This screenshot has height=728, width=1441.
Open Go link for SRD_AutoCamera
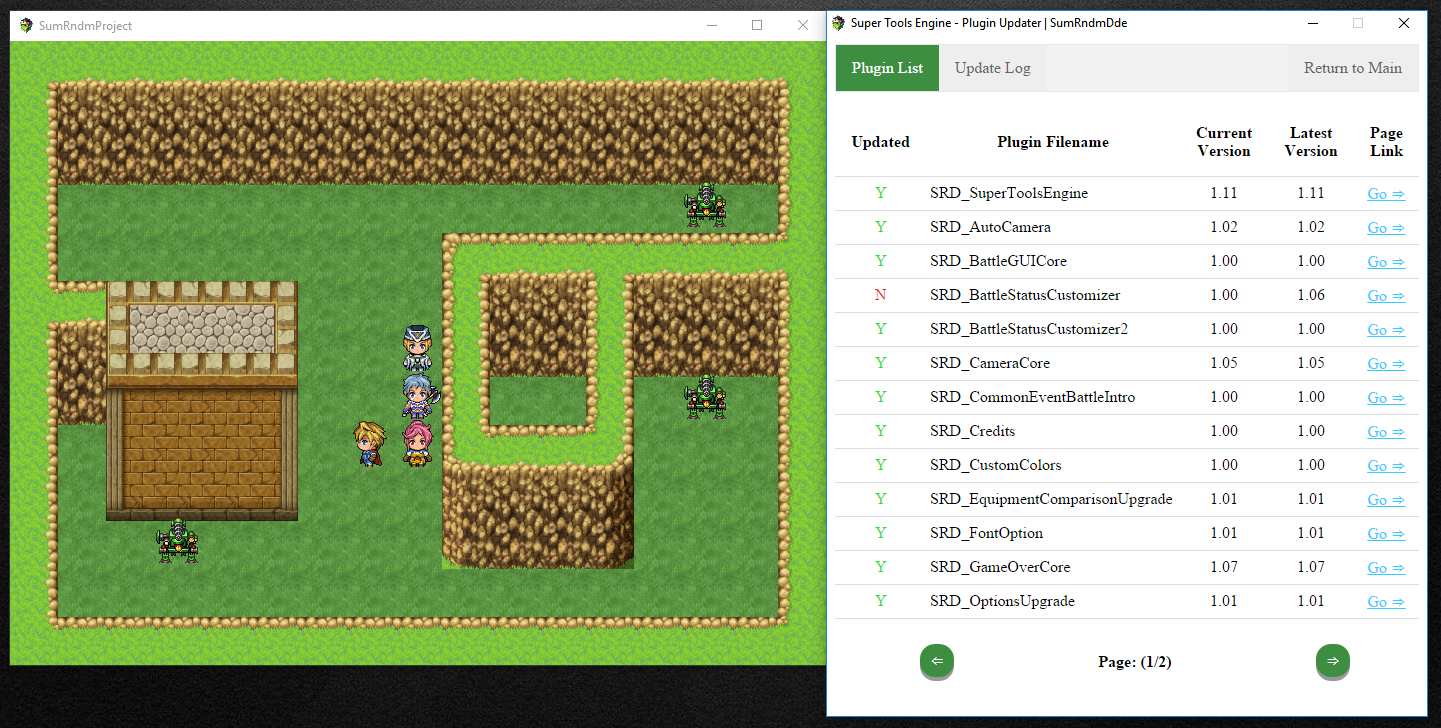[x=1386, y=228]
